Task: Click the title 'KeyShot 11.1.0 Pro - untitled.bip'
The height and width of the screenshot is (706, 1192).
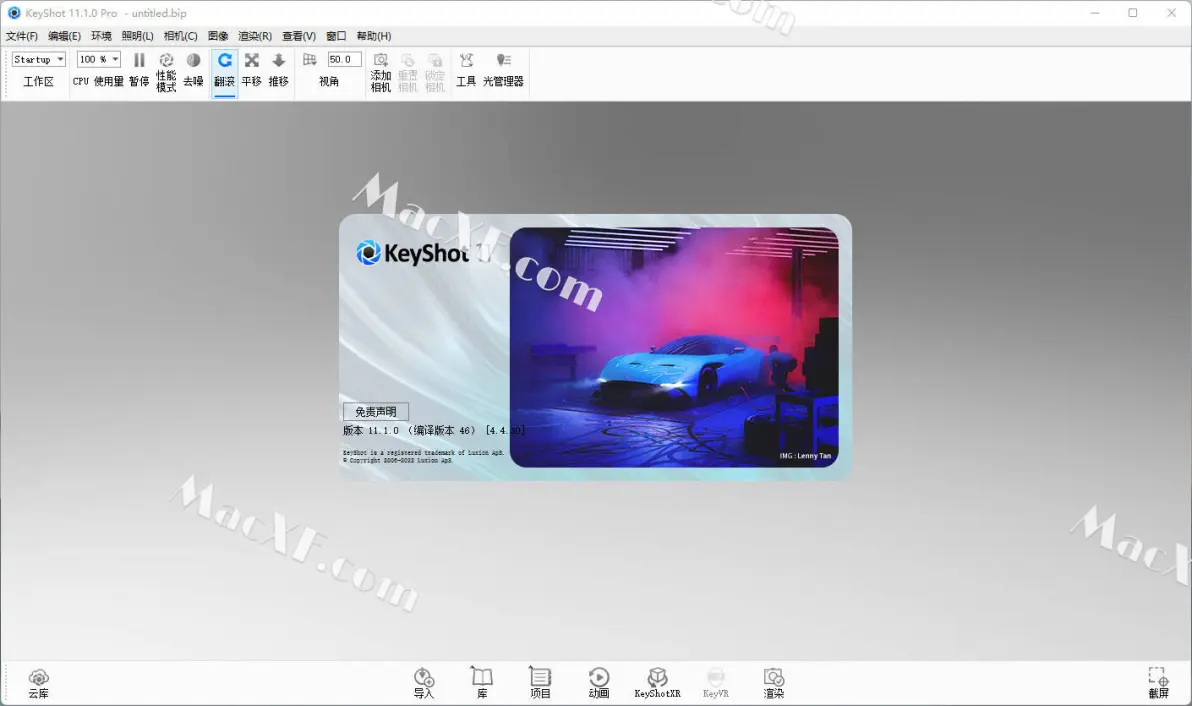Action: [x=106, y=13]
